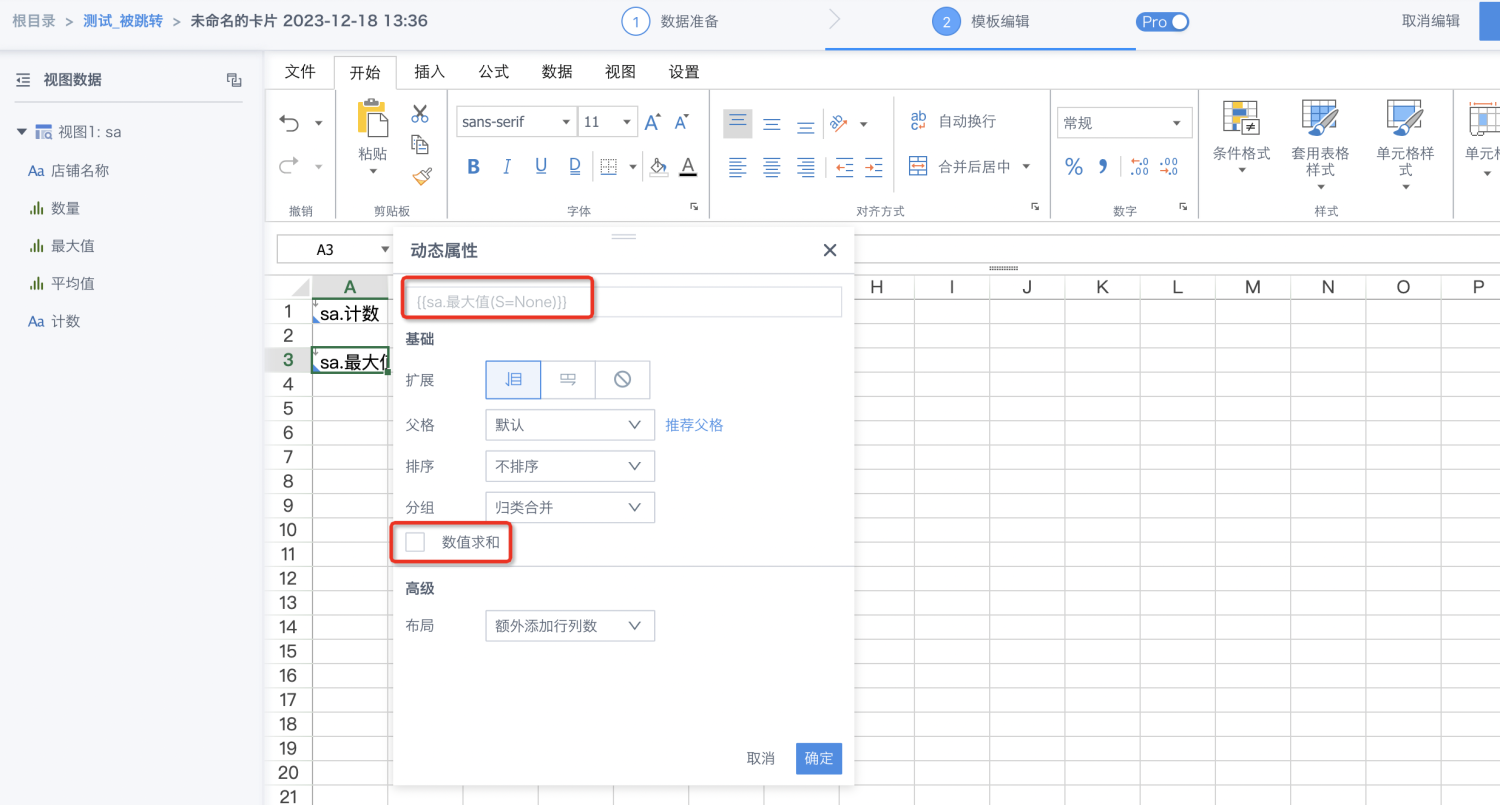This screenshot has width=1500, height=805.
Task: Switch to the 视图 ribbon tab
Action: [x=620, y=72]
